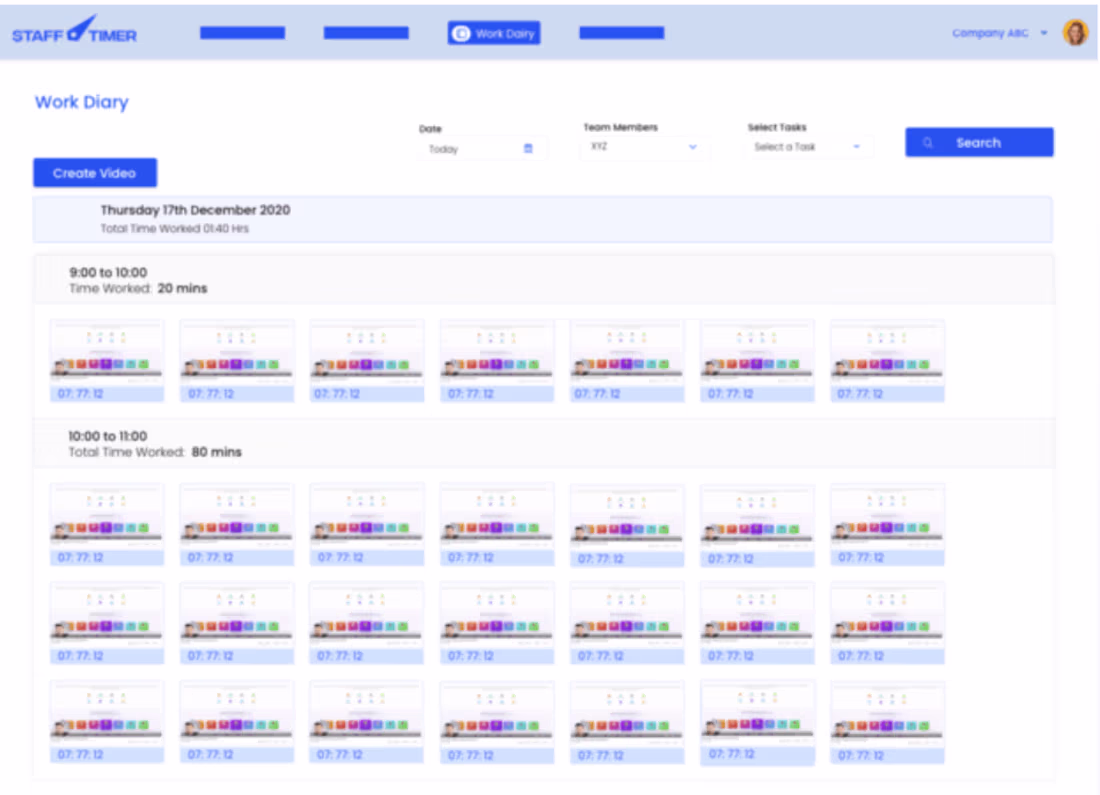Viewport: 1100px width, 795px height.
Task: Open the Company ABC account dropdown
Action: (999, 33)
